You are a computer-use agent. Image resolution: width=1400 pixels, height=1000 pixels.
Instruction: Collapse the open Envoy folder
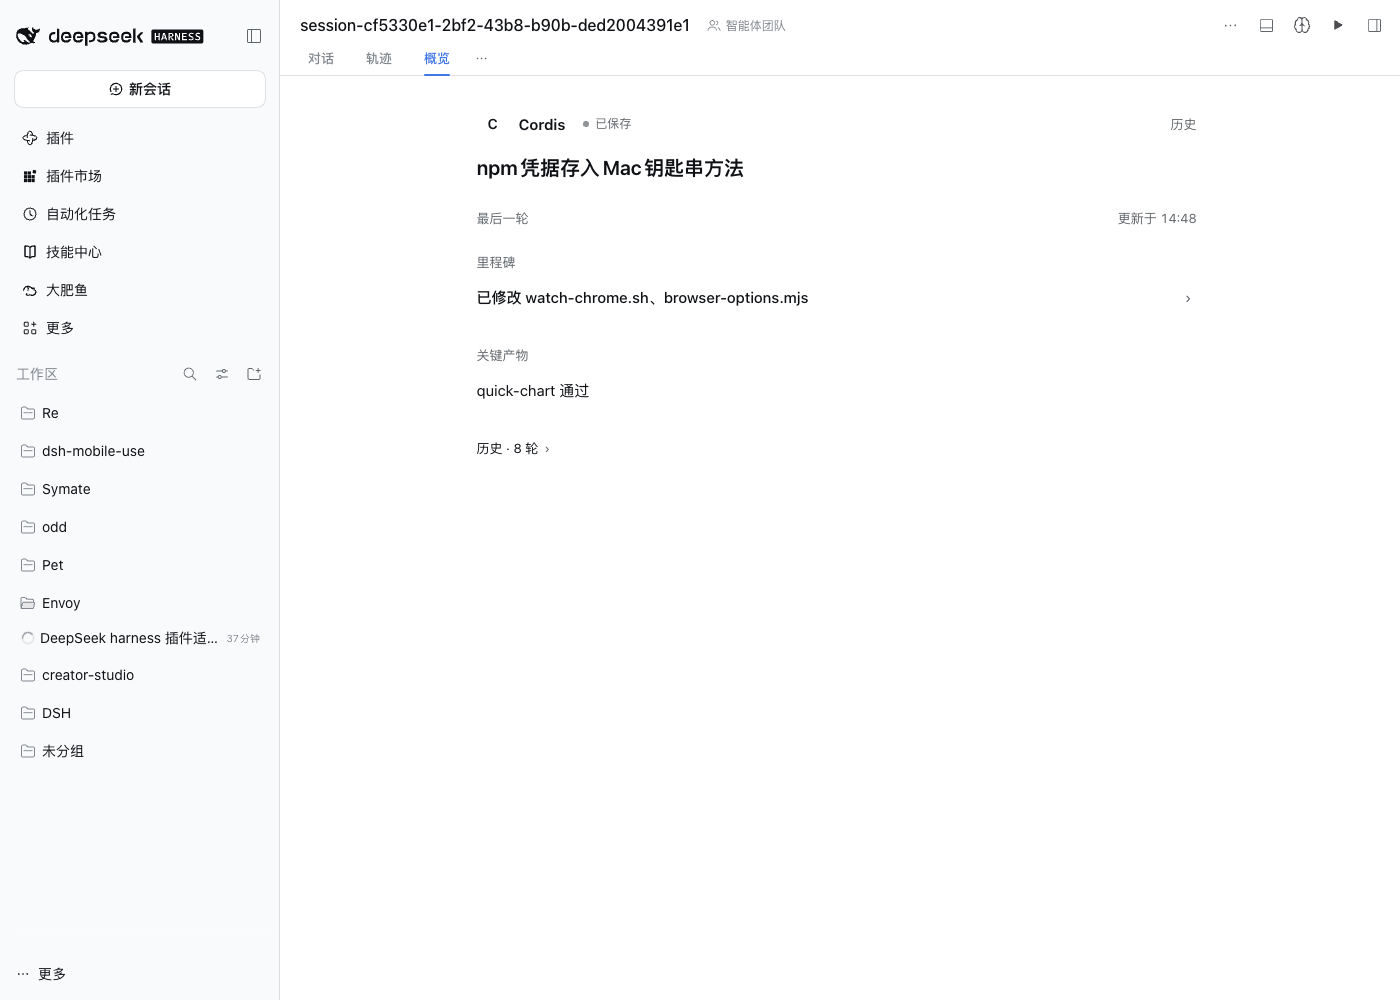click(140, 603)
